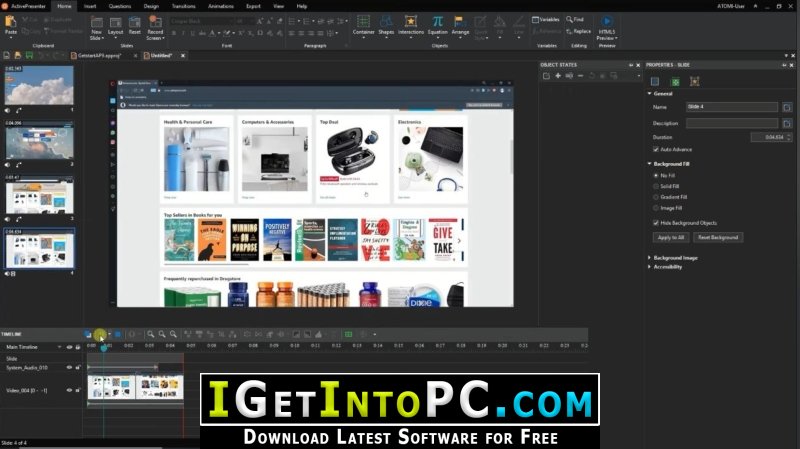This screenshot has width=800, height=449.
Task: Hide the System_Audio_010 track via eye icon
Action: click(x=69, y=367)
